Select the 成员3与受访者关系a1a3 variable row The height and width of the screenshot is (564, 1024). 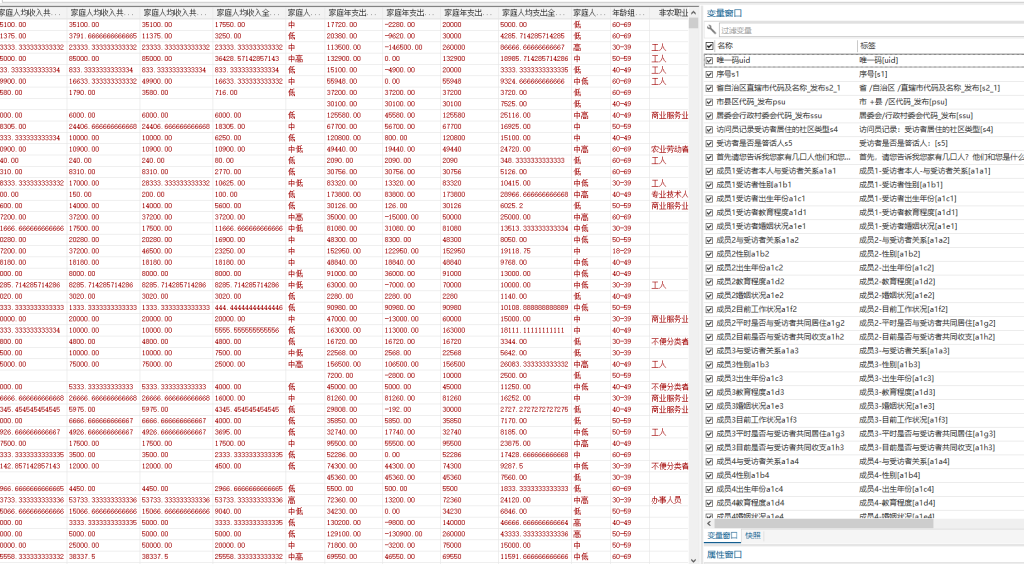865,351
